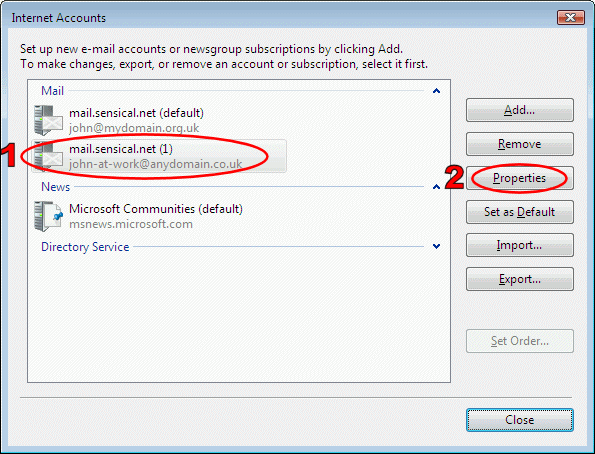Click Set as Default button
Viewport: 595px width, 454px height.
[x=519, y=212]
